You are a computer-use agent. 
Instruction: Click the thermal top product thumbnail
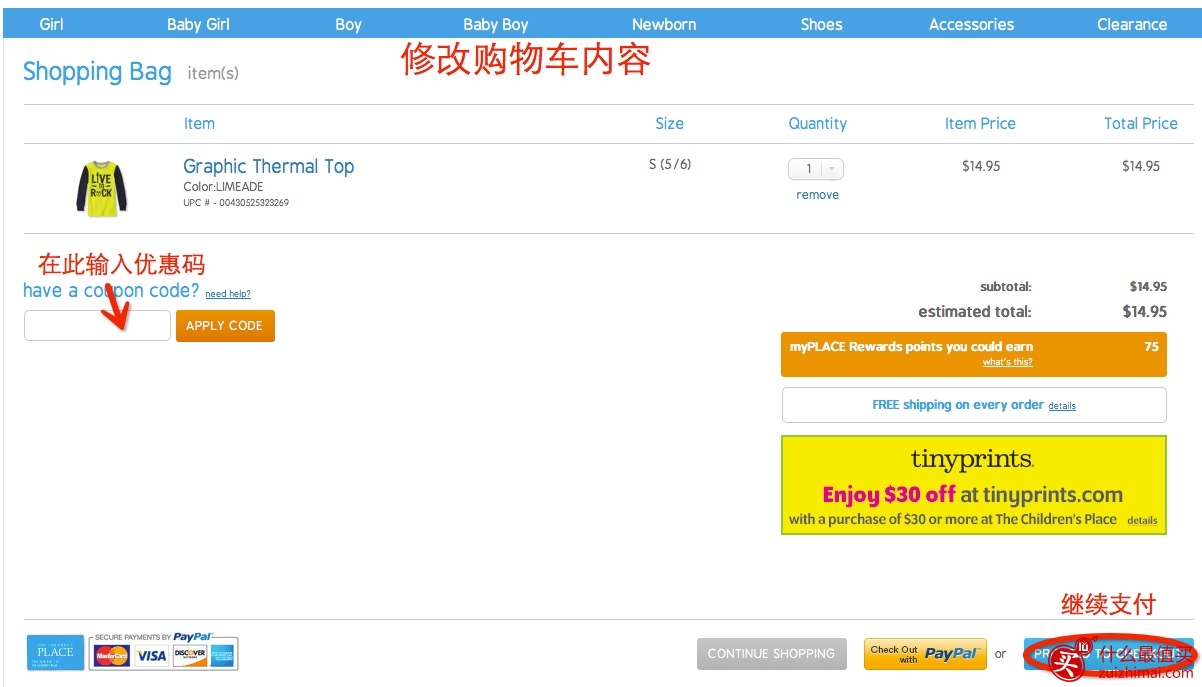tap(102, 189)
